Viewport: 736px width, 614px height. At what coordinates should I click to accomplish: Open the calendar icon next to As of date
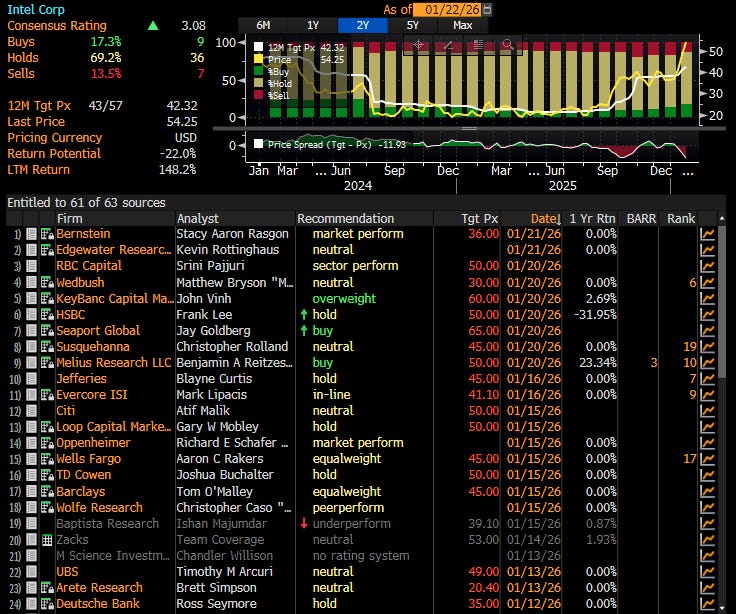click(487, 9)
